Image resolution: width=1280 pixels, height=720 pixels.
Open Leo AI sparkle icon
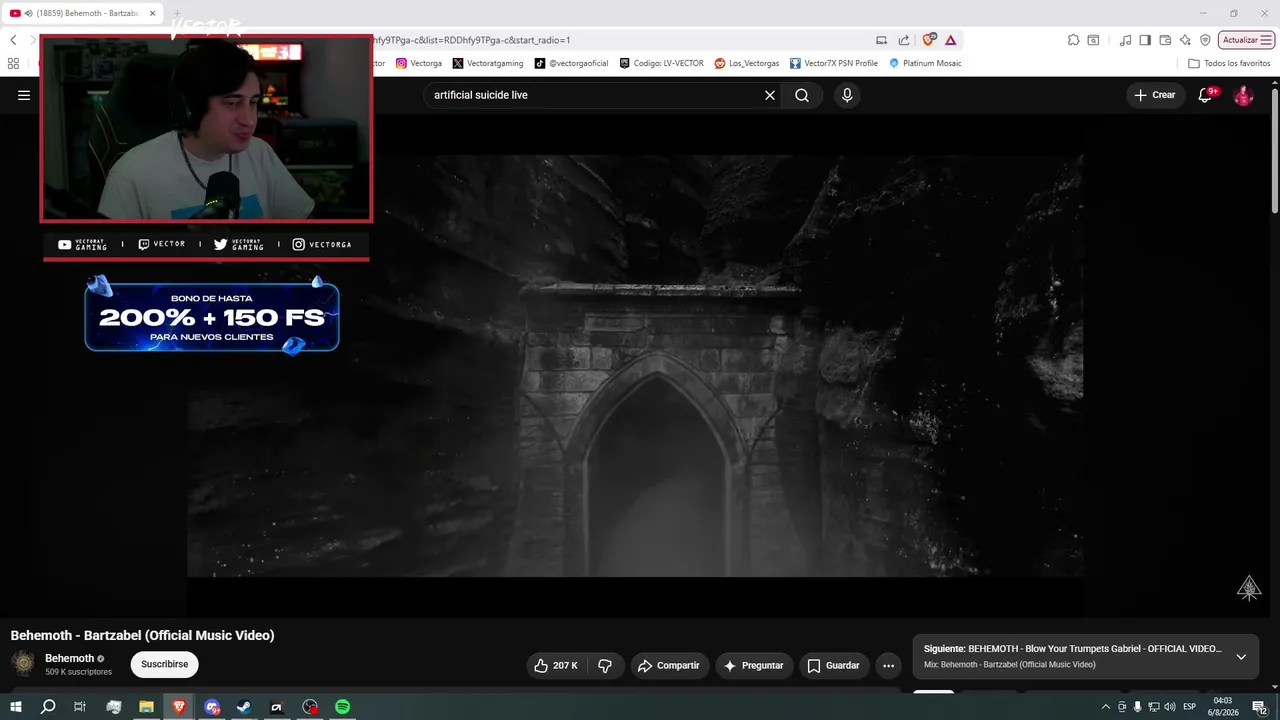(1185, 40)
